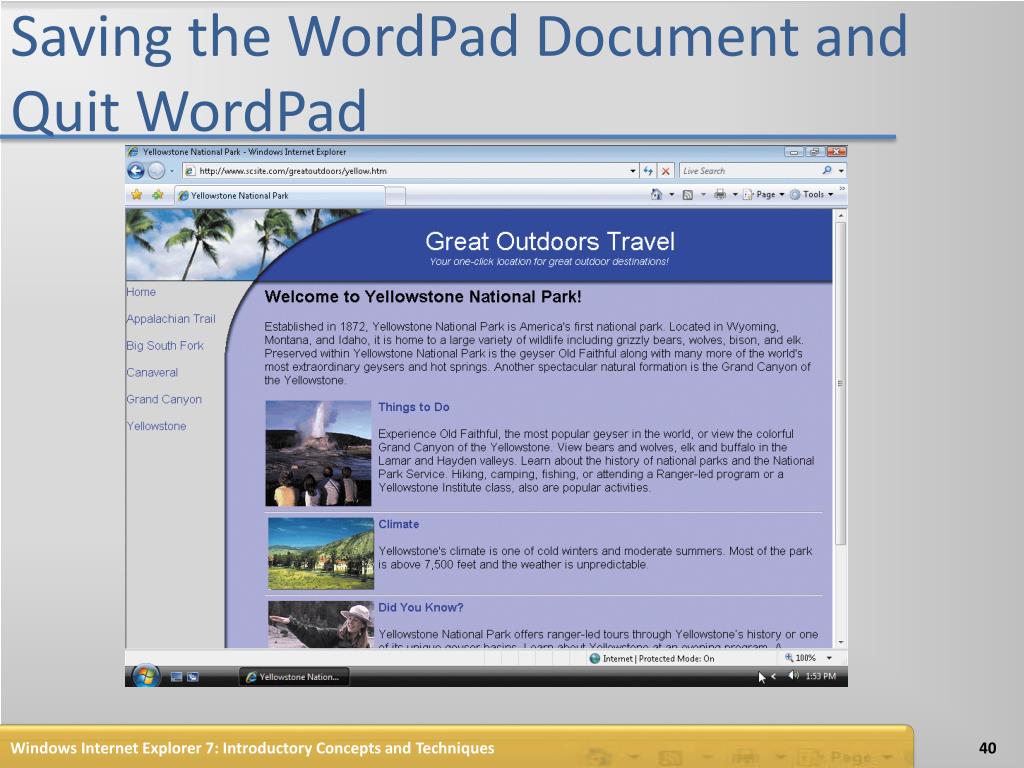Click the Home toolbar icon
1024x768 pixels.
(x=656, y=195)
